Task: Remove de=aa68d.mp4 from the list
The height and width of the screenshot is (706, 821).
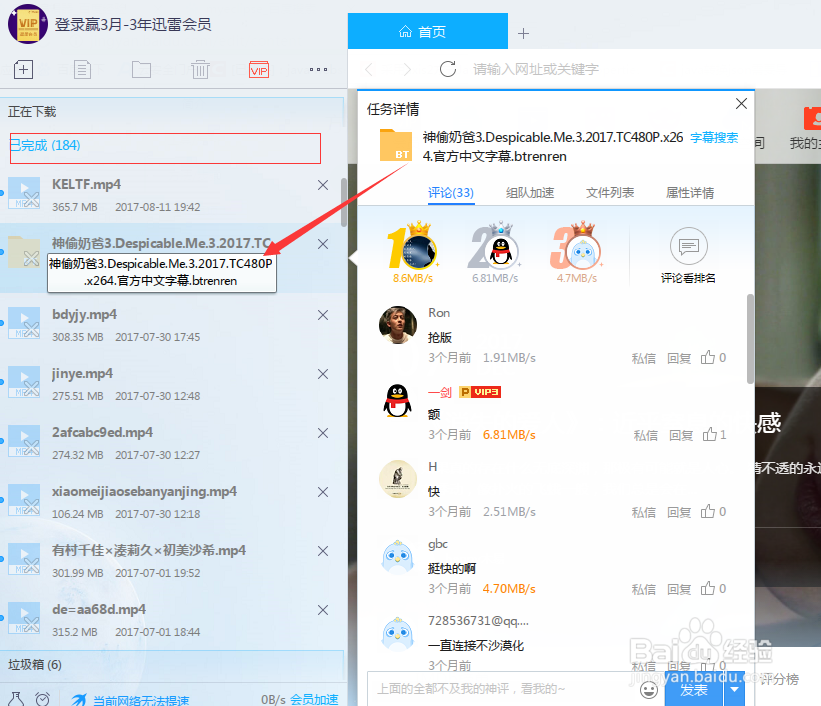Action: click(323, 610)
